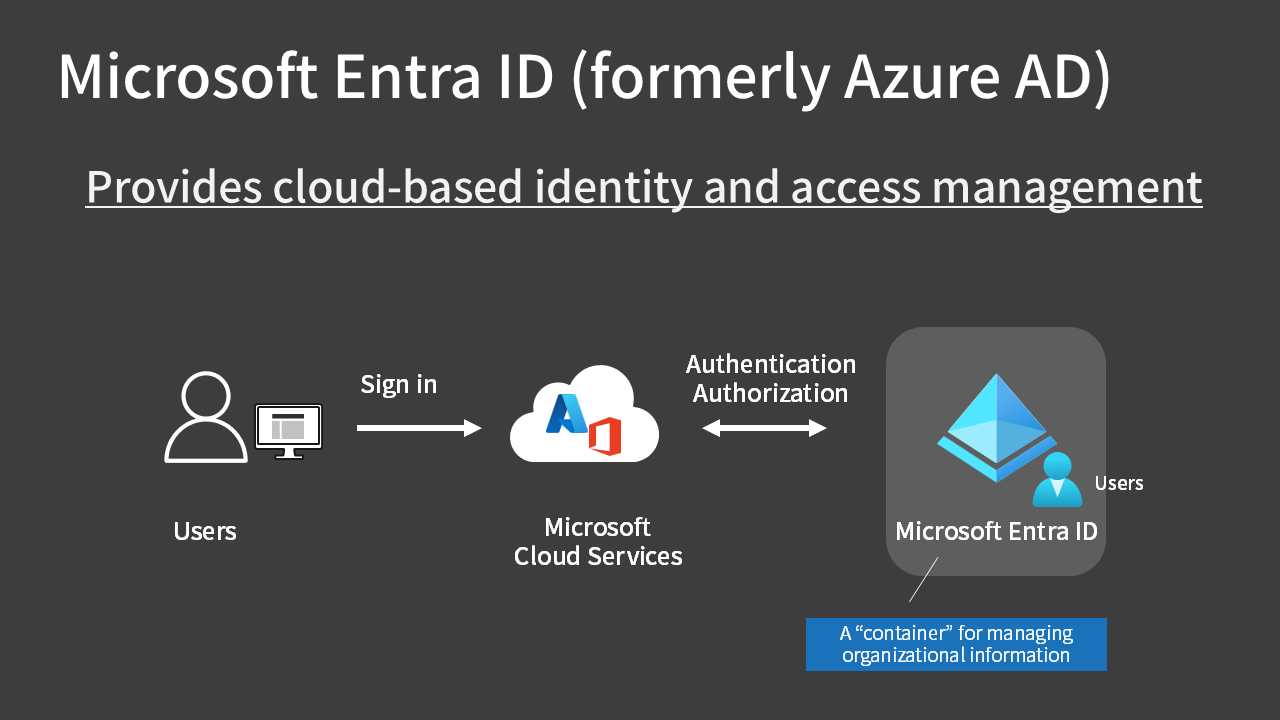
Task: Click the 'Authorization' text
Action: pos(771,394)
